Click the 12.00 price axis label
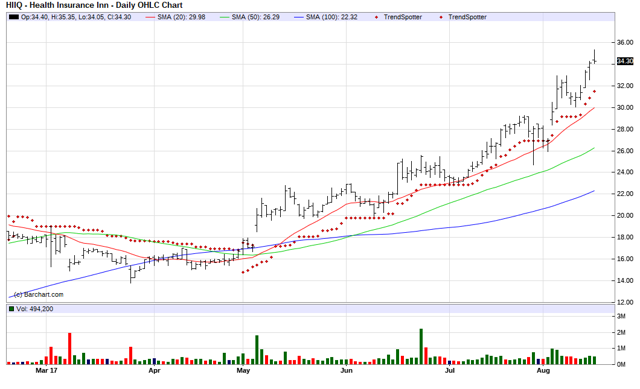 (x=625, y=302)
